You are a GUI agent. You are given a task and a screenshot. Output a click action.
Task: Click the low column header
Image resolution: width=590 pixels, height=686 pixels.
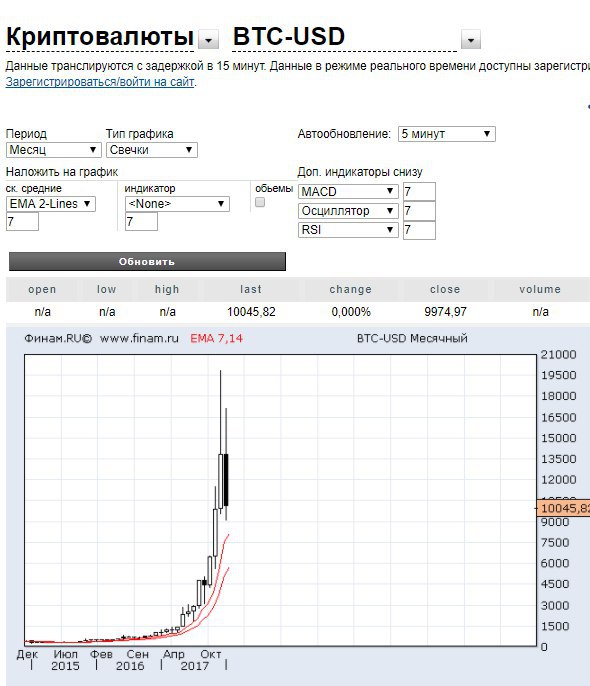[x=106, y=289]
